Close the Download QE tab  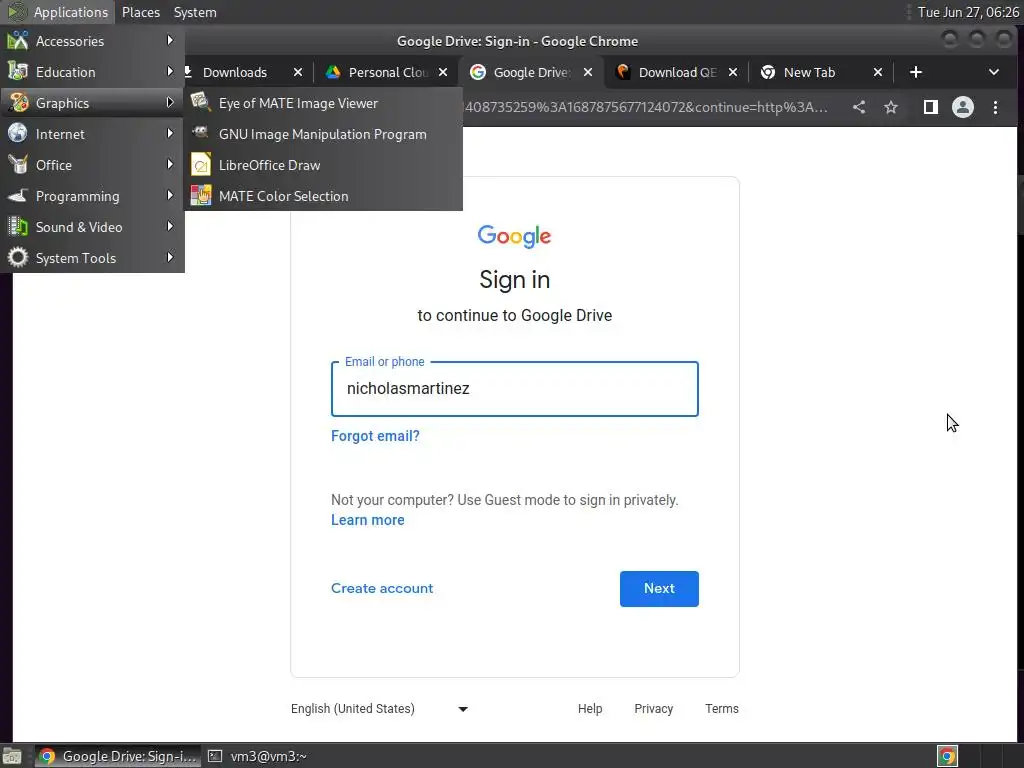click(733, 72)
